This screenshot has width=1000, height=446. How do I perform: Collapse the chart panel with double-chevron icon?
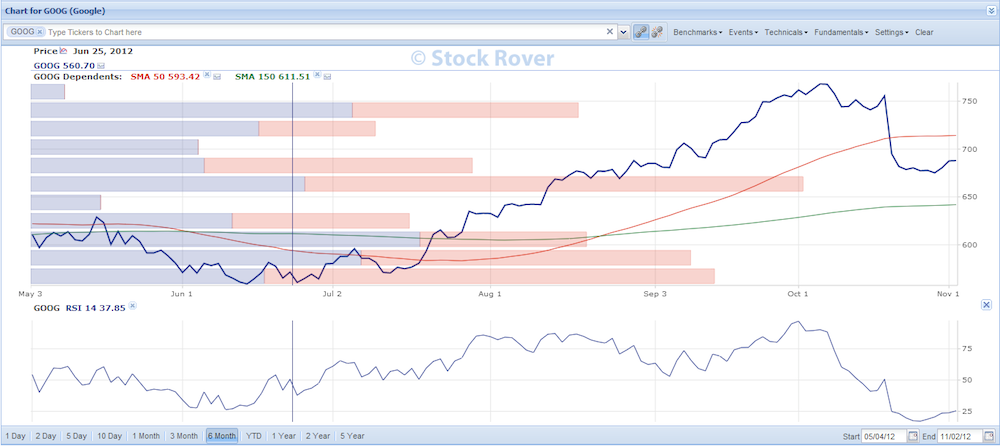pyautogui.click(x=990, y=10)
